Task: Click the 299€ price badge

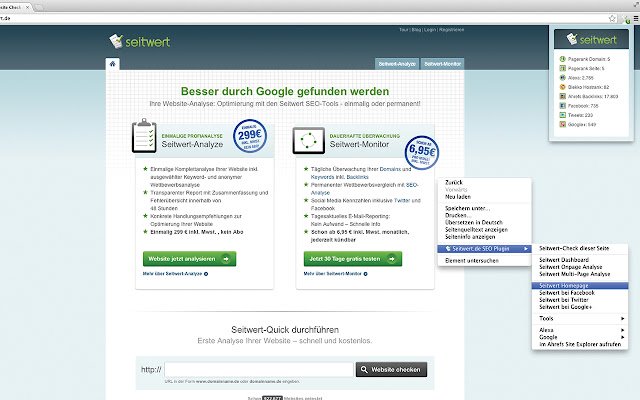Action: tap(250, 136)
